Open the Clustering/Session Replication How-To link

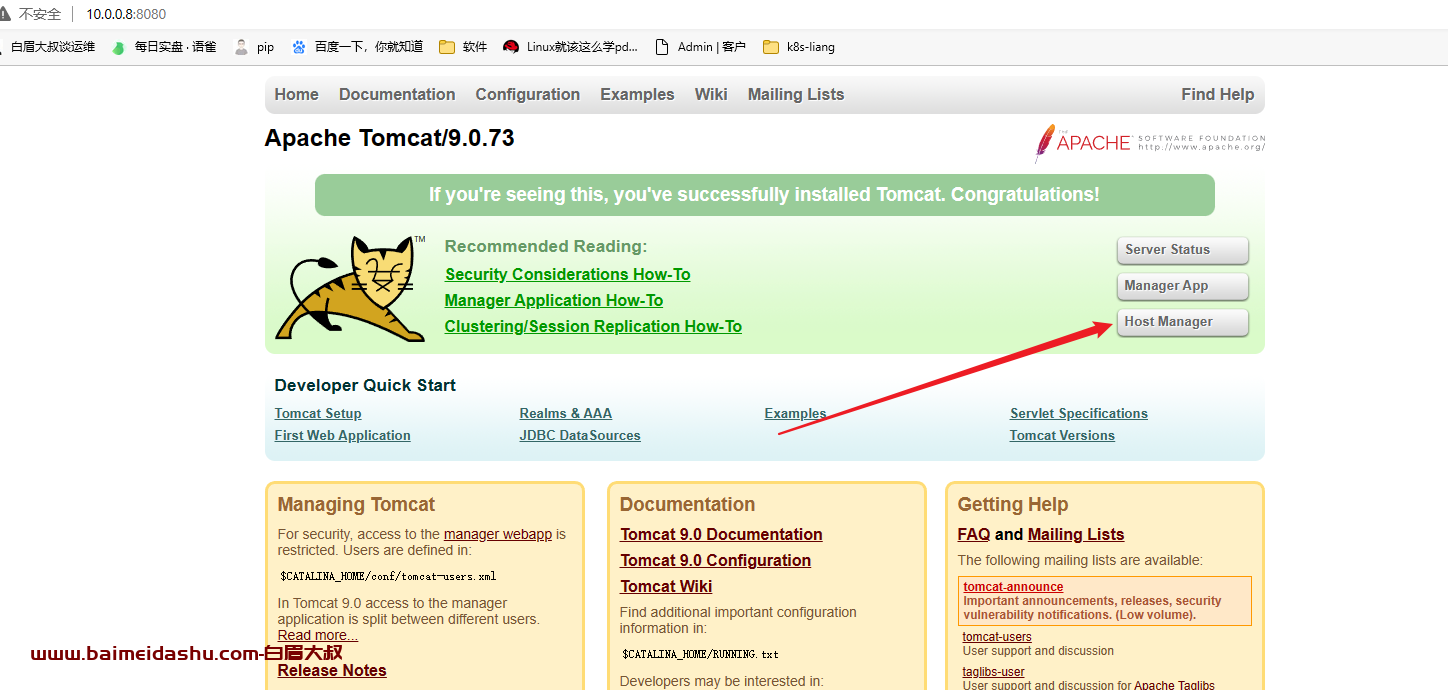click(593, 326)
